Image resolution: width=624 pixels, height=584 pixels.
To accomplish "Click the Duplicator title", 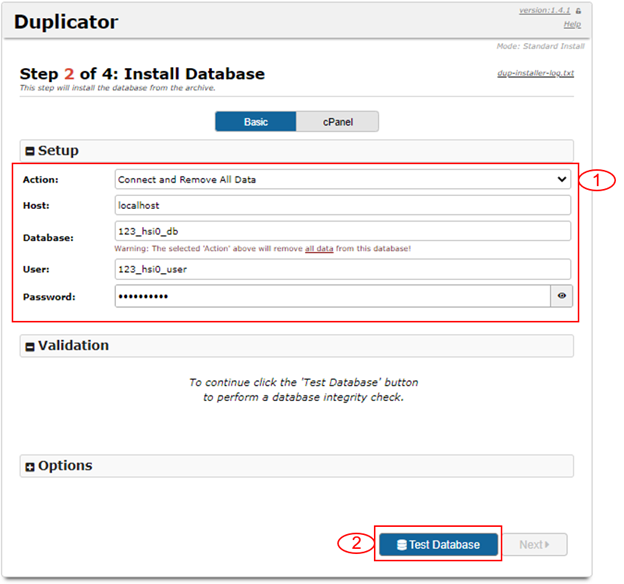I will tap(66, 21).
